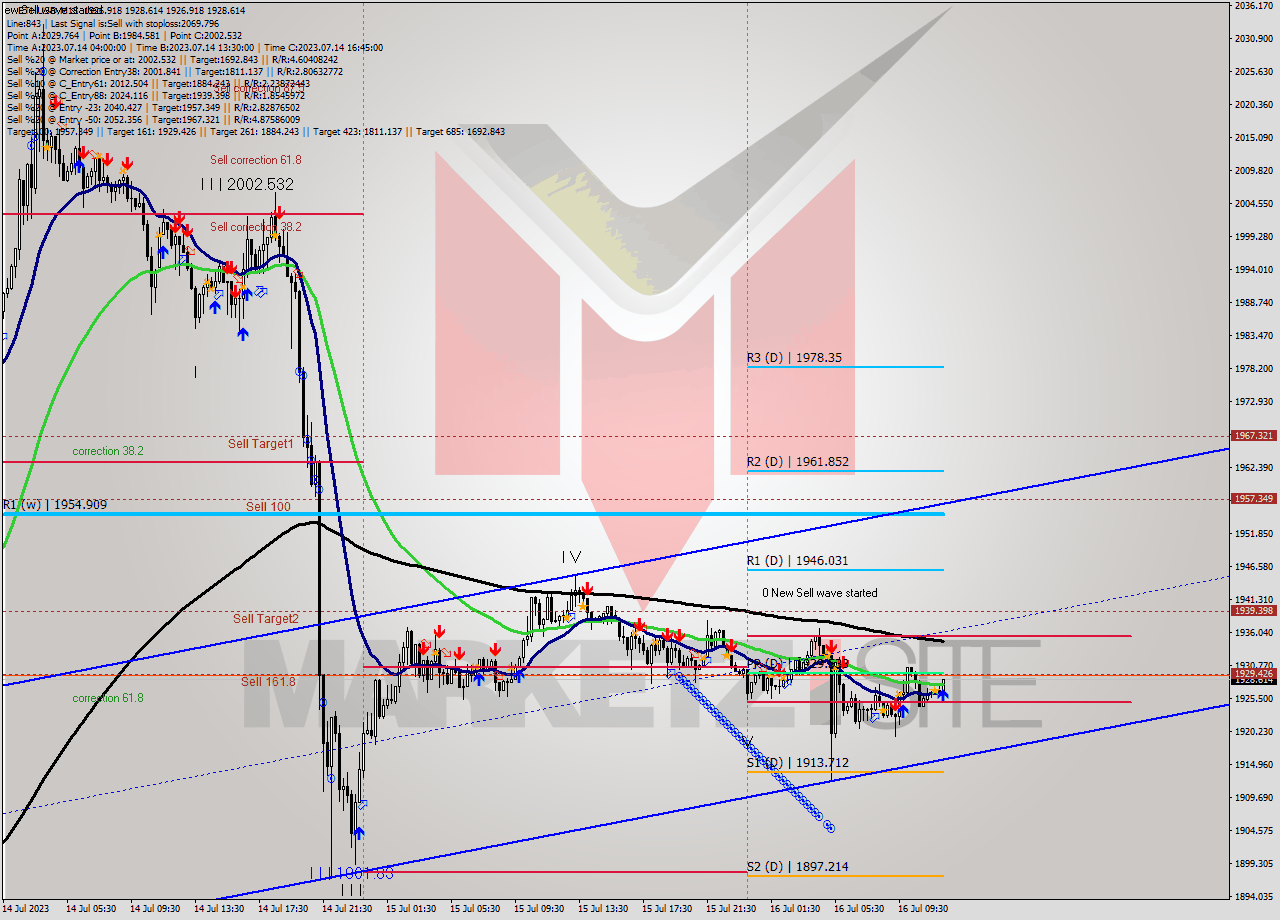Click the '14 Jul 13:30' time label
Viewport: 1280px width, 920px height.
coord(219,909)
